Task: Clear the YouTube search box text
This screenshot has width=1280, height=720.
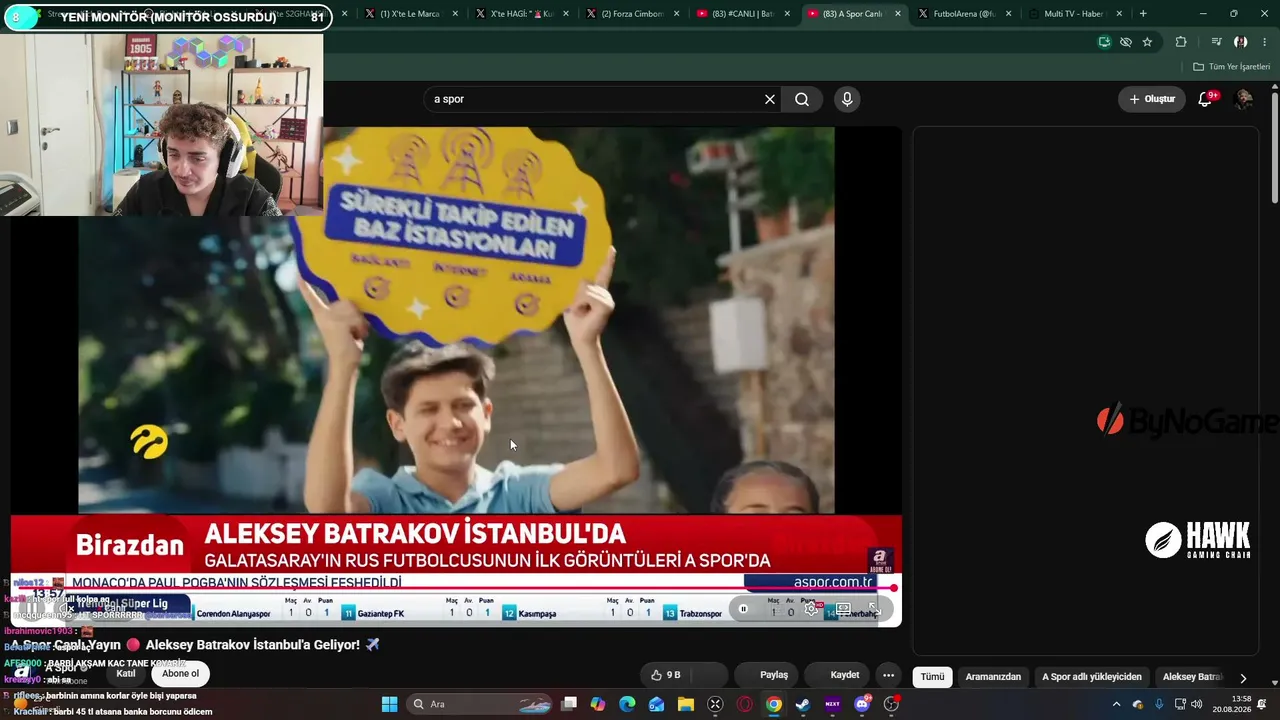Action: (770, 99)
